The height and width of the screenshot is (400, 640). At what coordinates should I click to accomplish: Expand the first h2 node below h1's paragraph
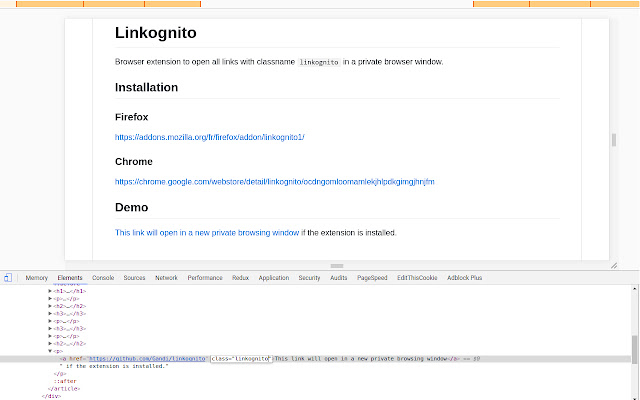[x=50, y=306]
